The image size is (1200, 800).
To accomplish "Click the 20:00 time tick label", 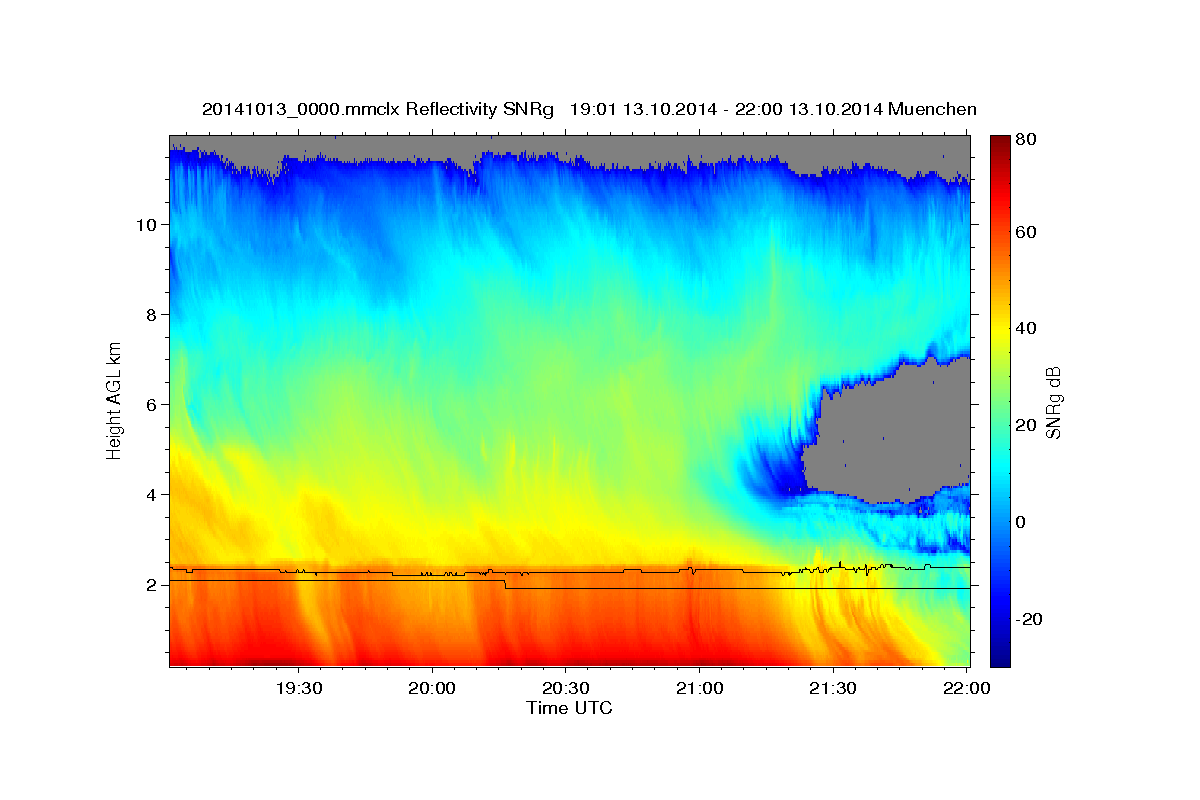I will (x=432, y=688).
